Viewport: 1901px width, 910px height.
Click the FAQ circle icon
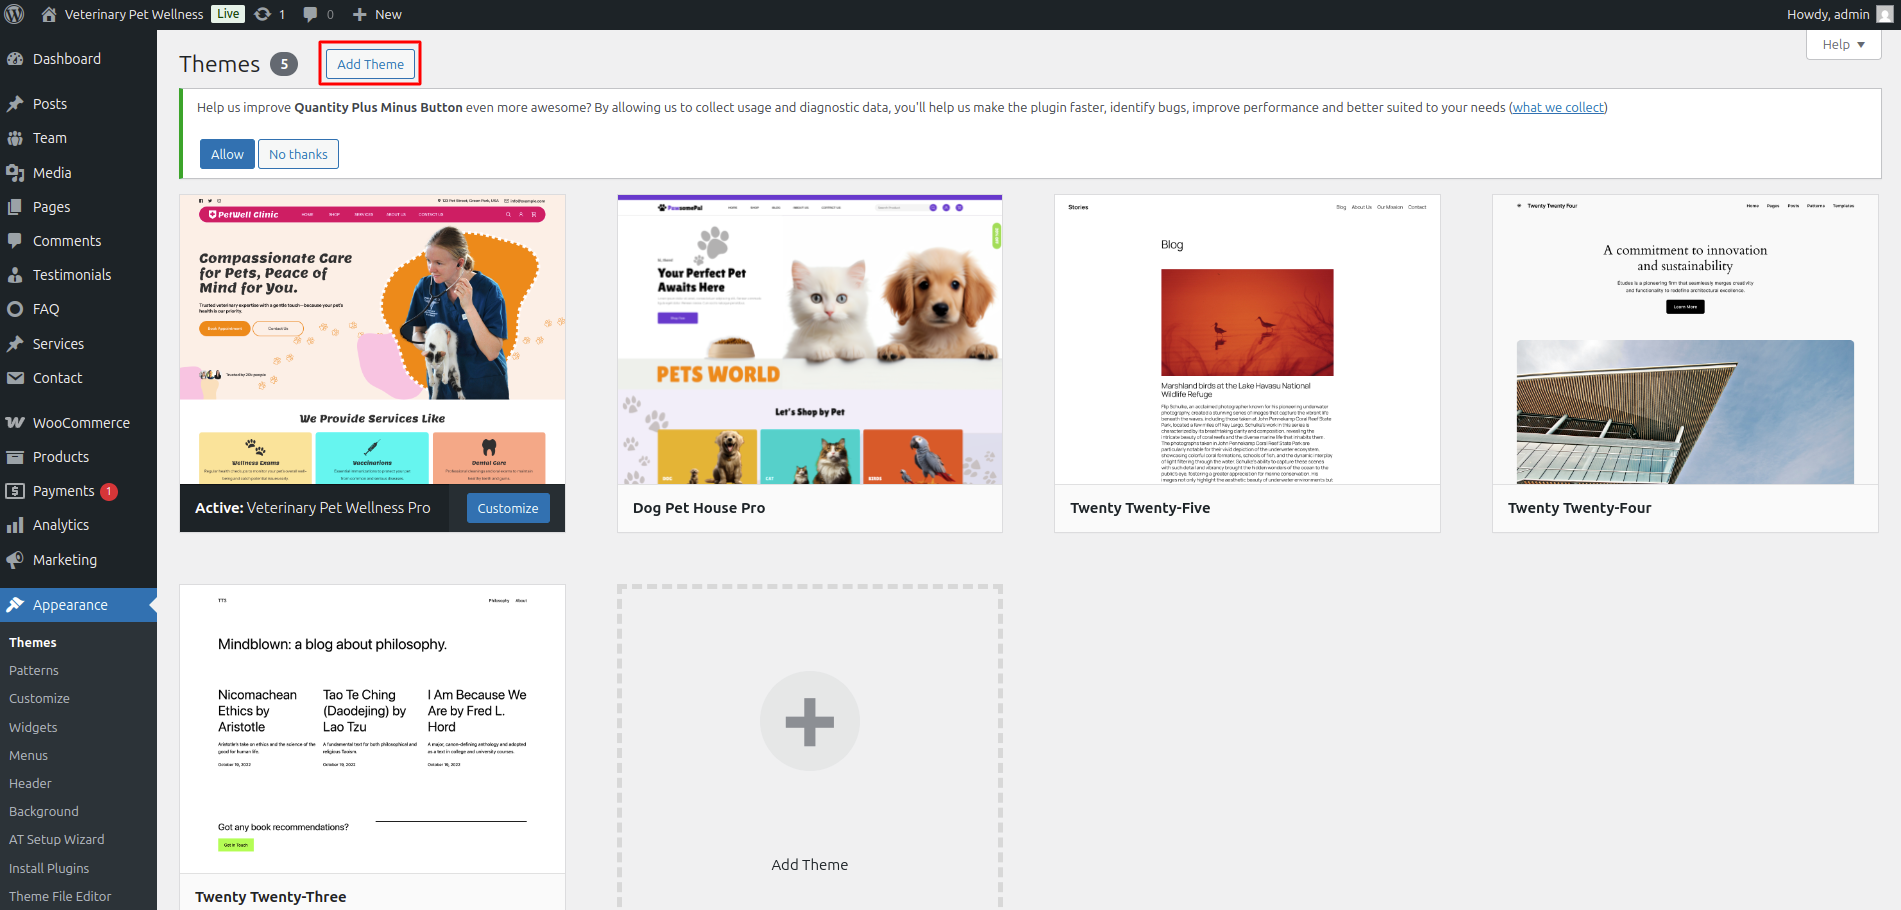15,309
